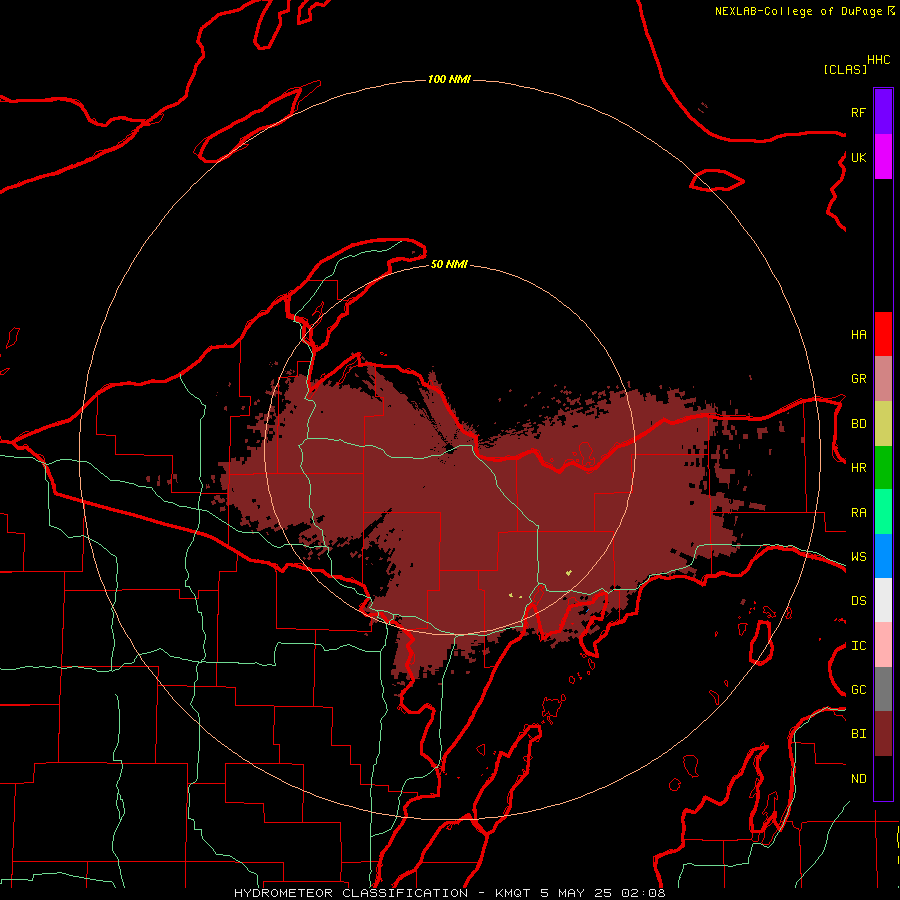Click the 100 NMI range ring label
Viewport: 900px width, 900px height.
point(449,79)
